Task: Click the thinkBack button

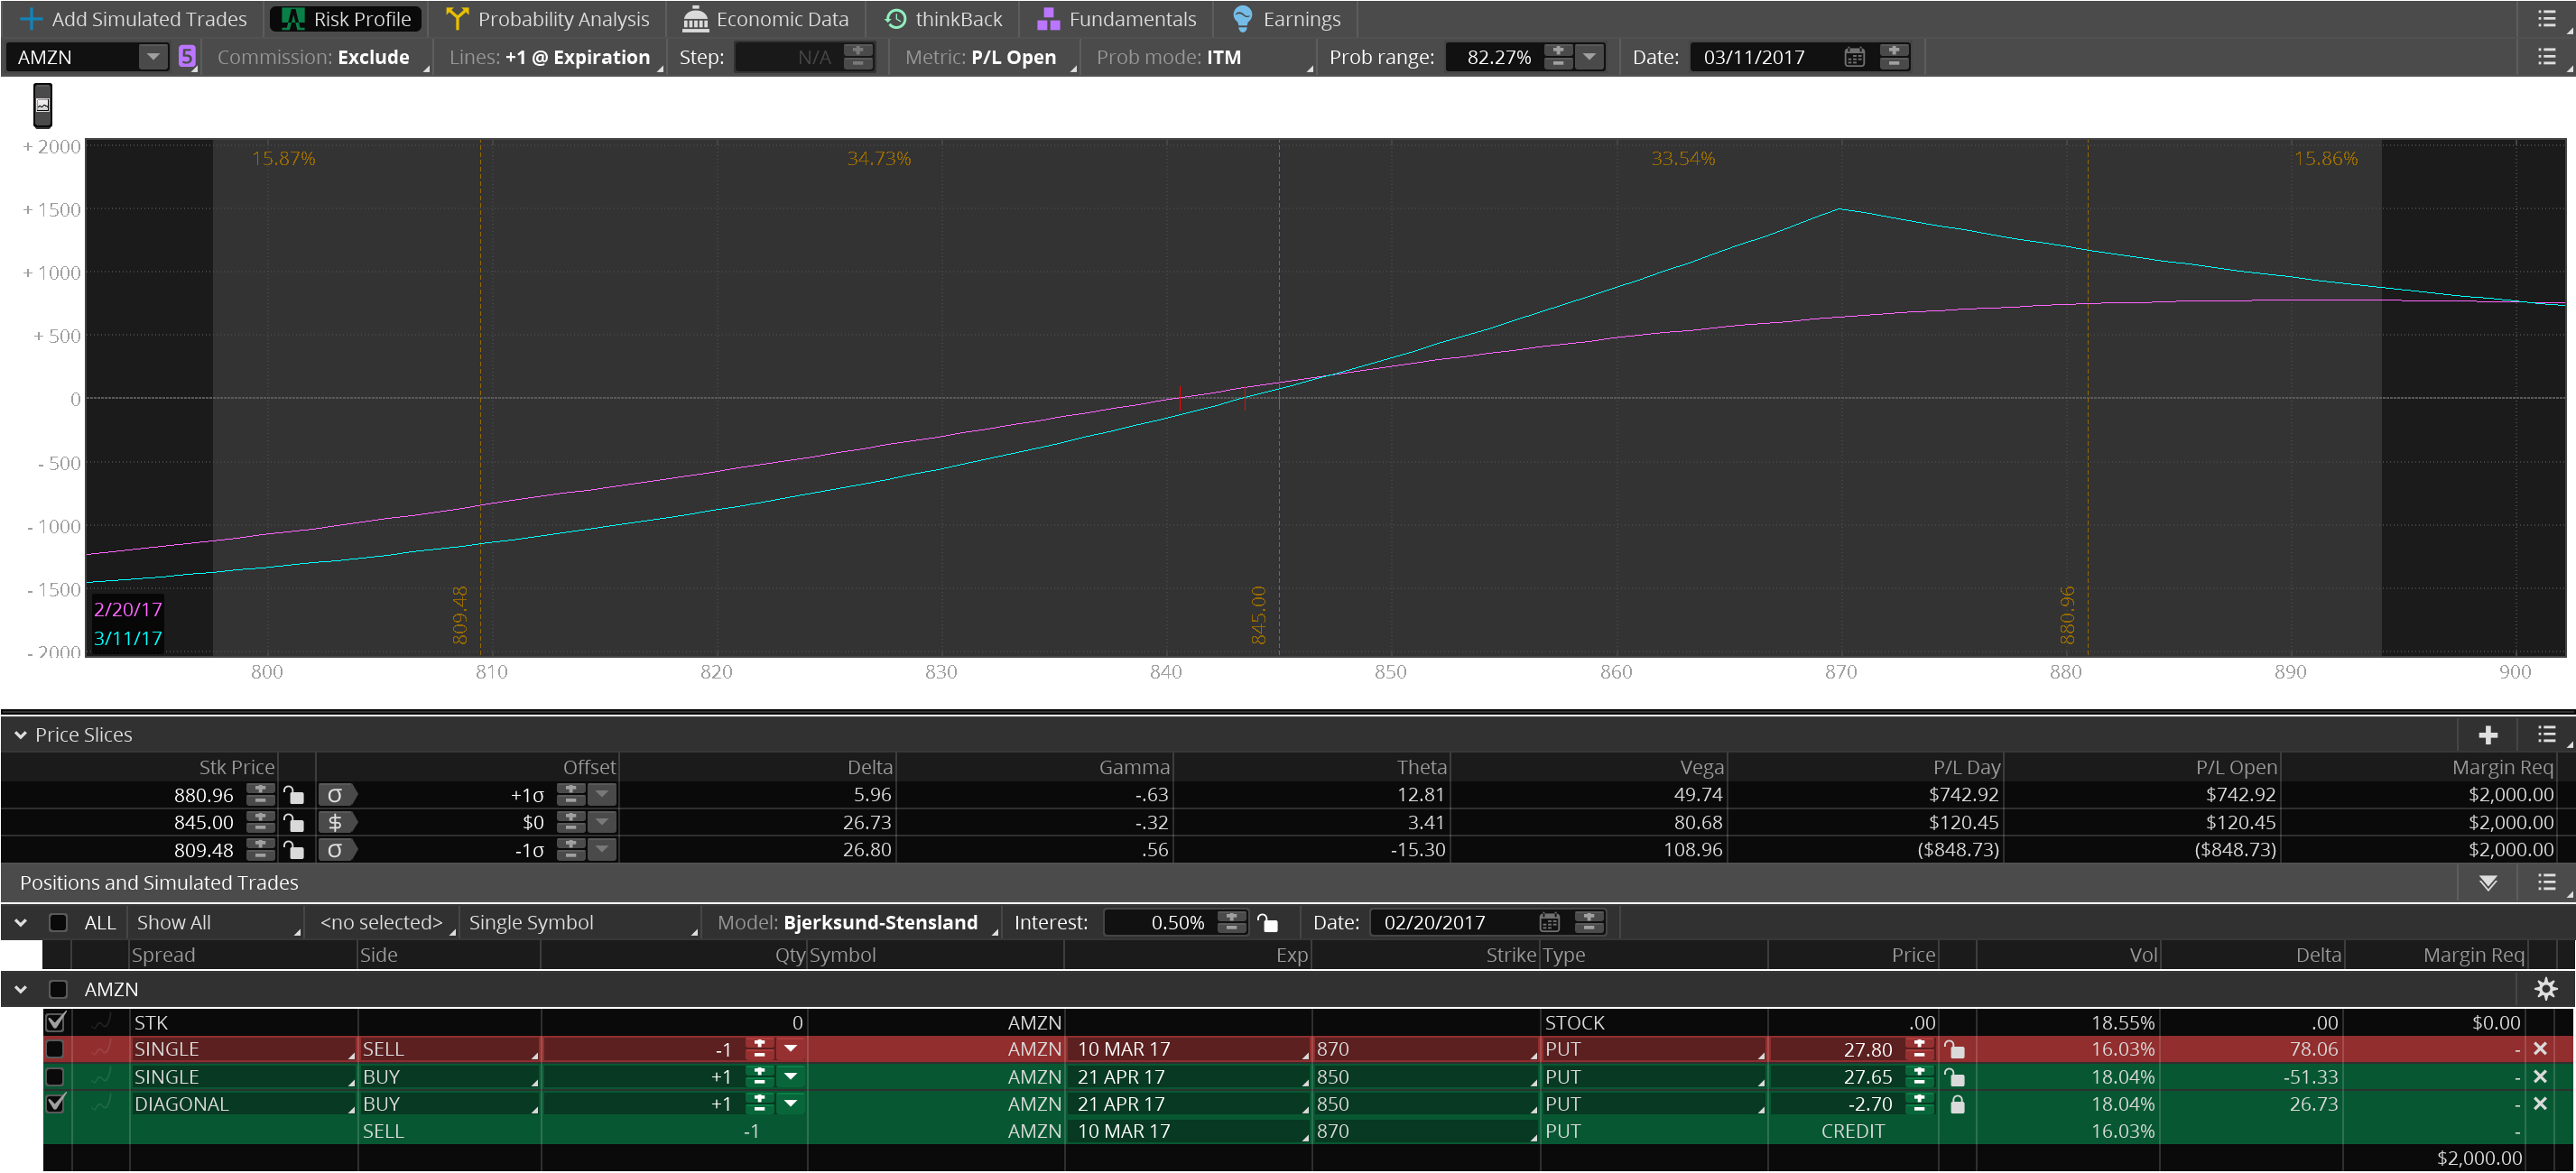Action: click(943, 18)
